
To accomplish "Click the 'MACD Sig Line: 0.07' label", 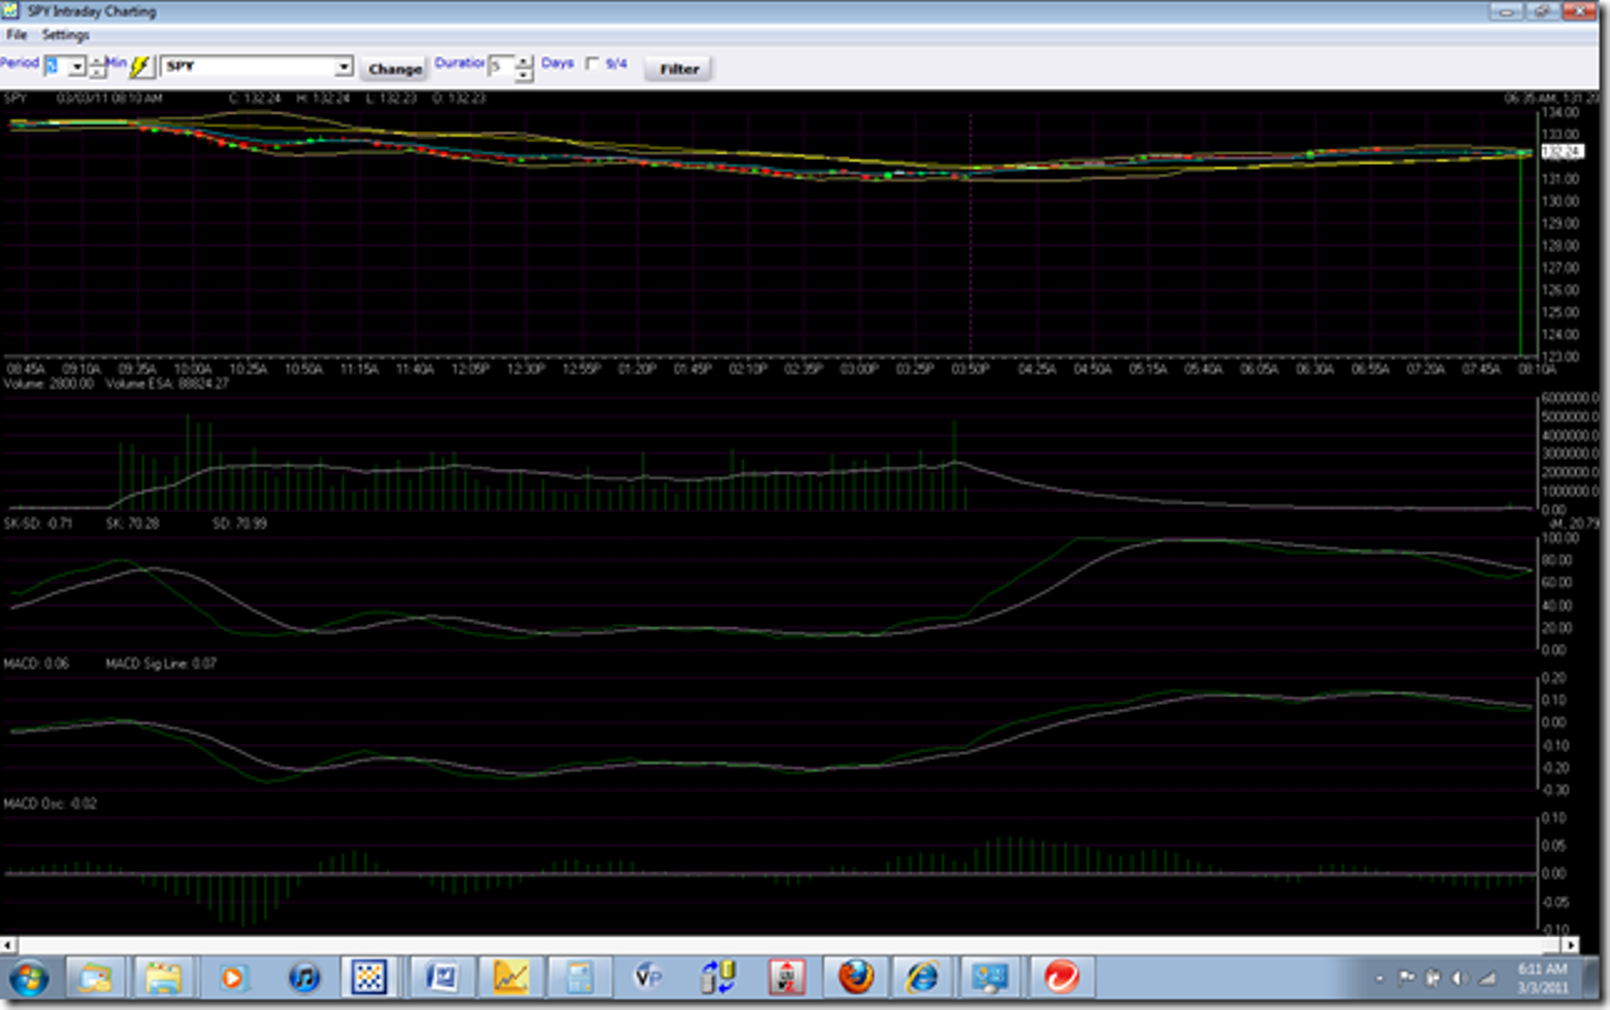I will [161, 663].
